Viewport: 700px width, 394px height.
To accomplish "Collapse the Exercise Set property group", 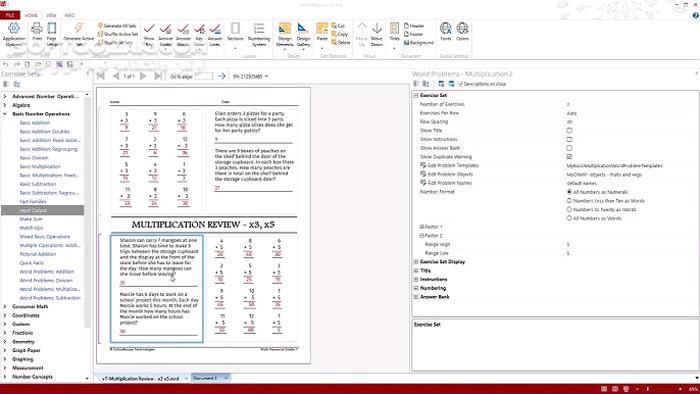I will click(416, 95).
